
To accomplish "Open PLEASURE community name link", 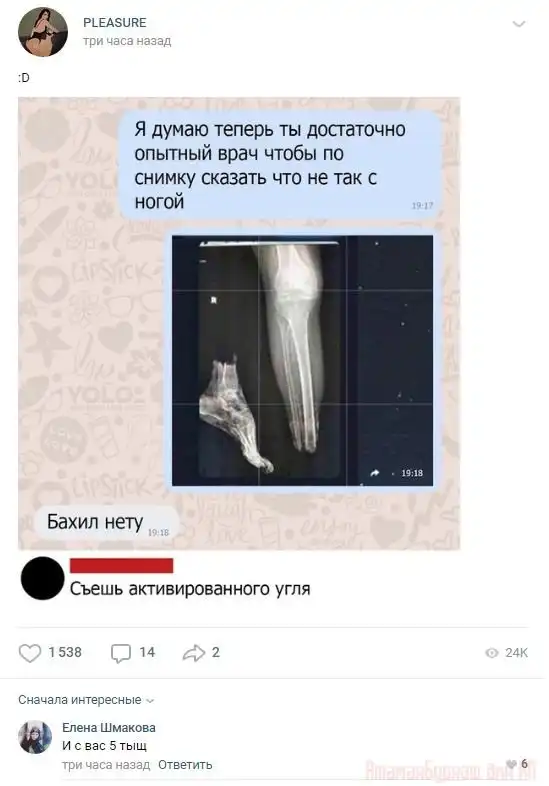I will pyautogui.click(x=115, y=23).
